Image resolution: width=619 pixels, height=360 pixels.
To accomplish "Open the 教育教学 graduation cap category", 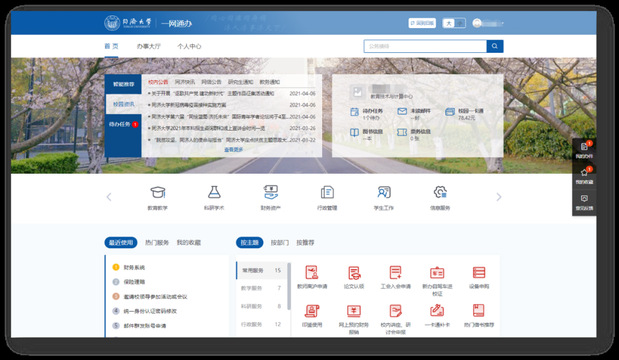I will click(158, 193).
